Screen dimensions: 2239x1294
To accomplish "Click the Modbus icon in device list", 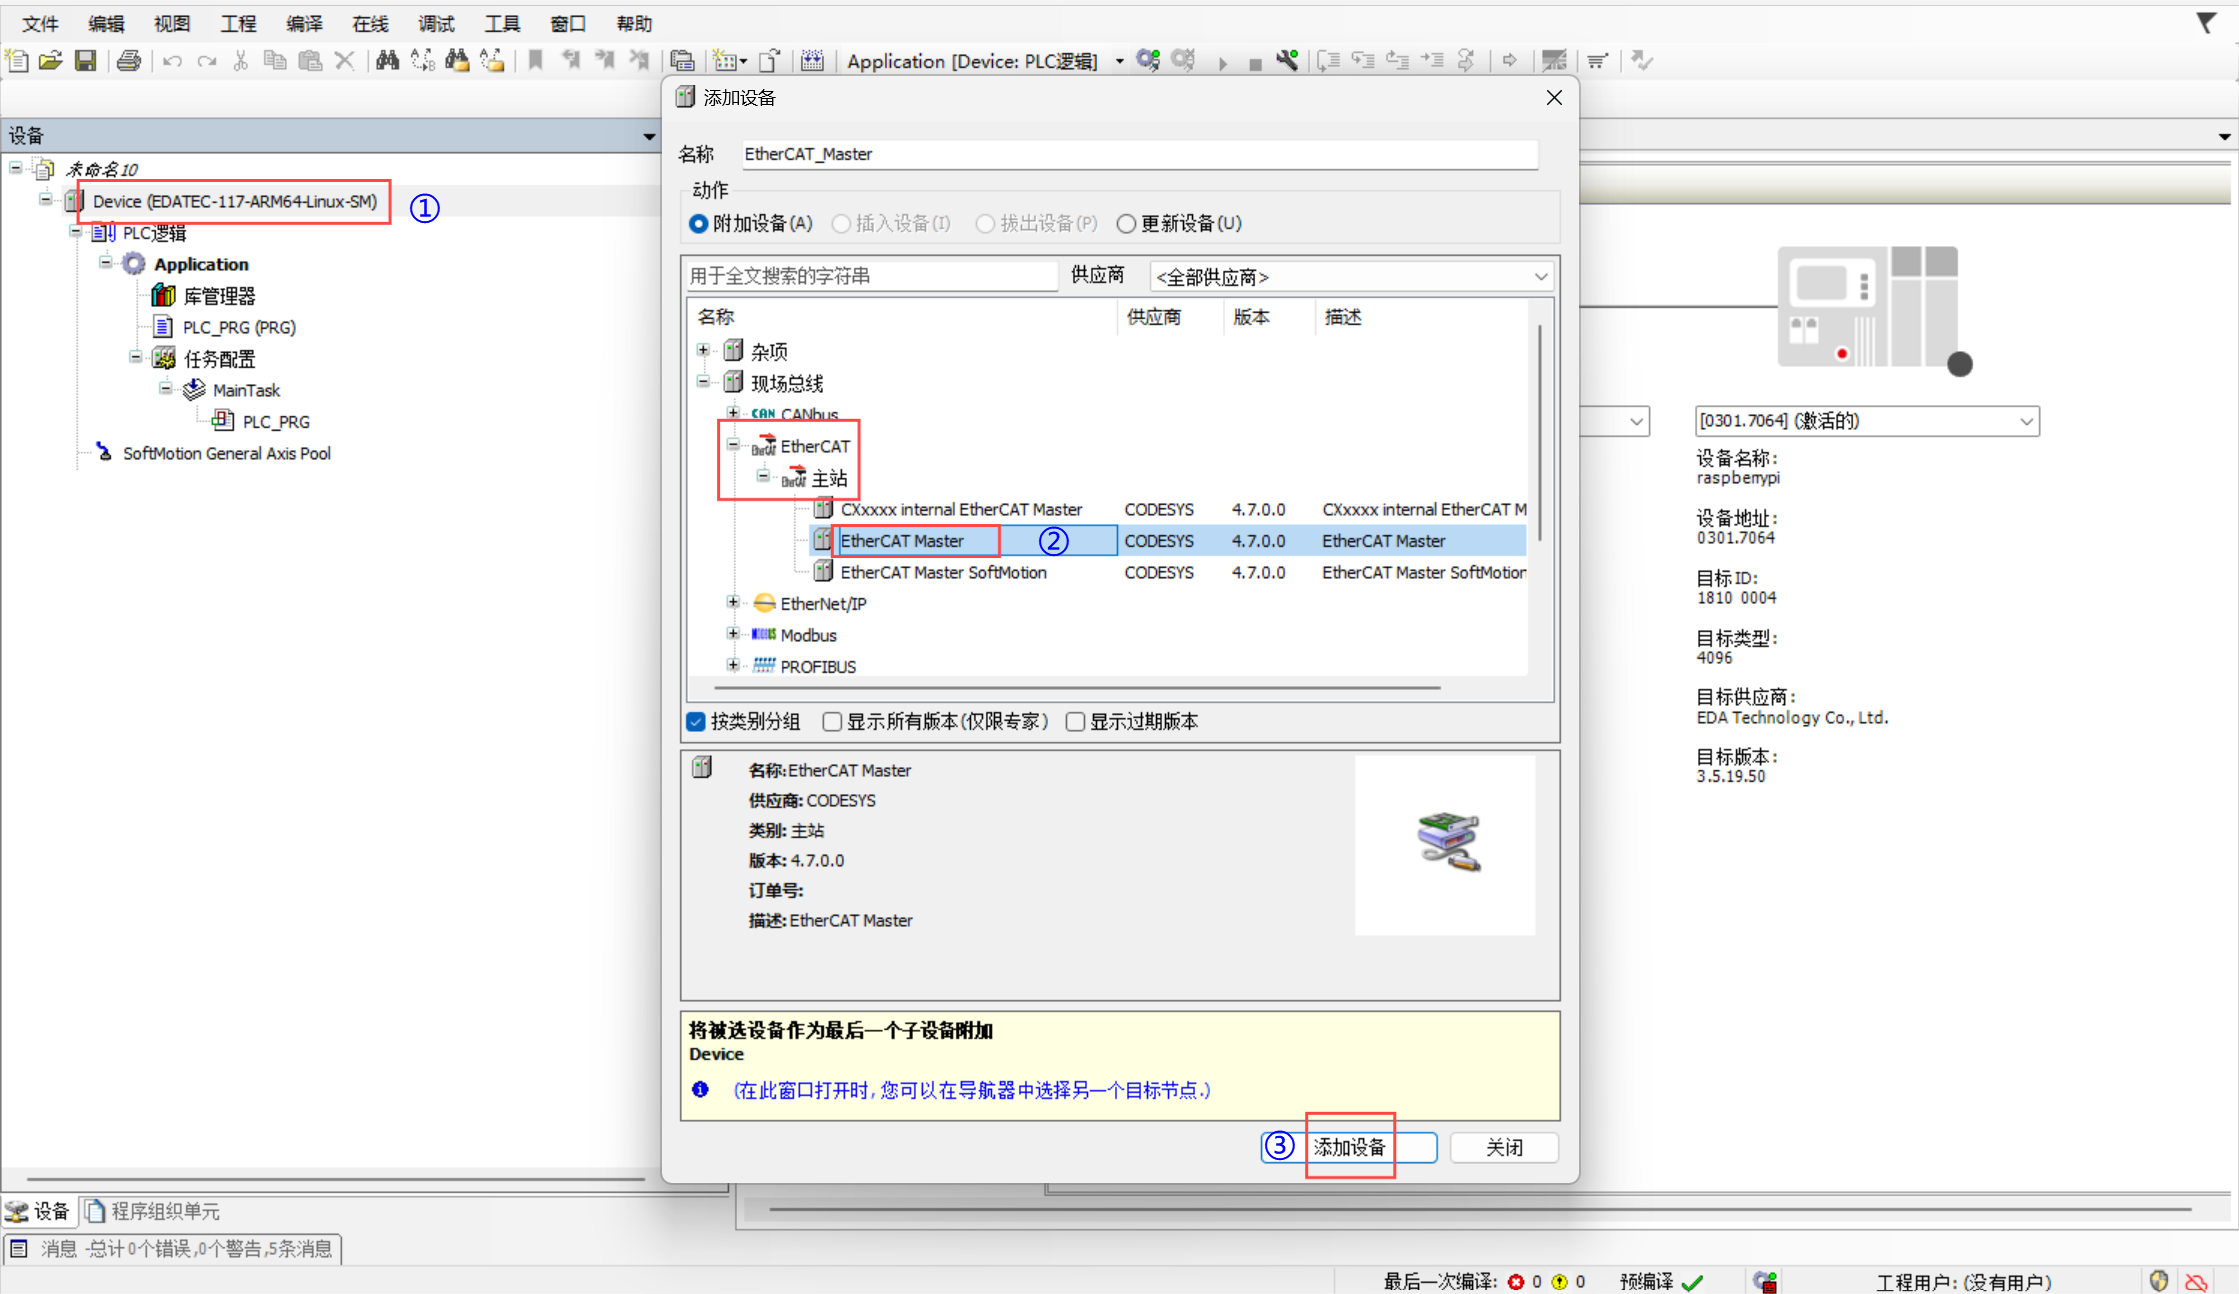I will (764, 634).
